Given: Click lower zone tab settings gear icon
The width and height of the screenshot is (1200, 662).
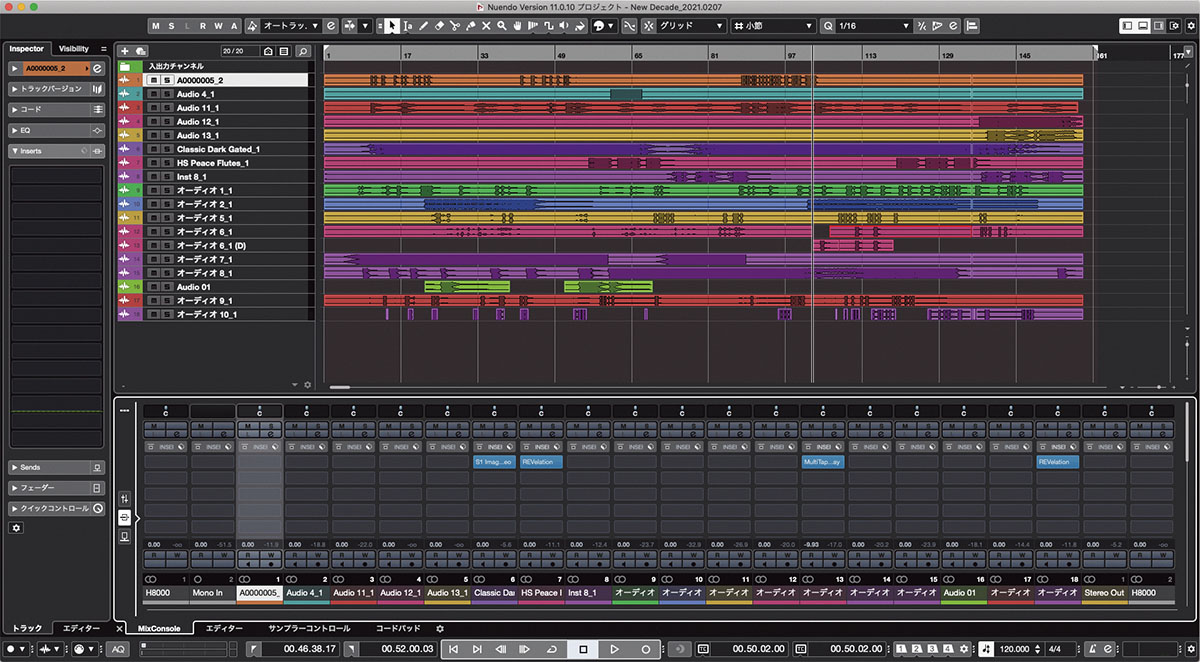Looking at the screenshot, I should [440, 629].
